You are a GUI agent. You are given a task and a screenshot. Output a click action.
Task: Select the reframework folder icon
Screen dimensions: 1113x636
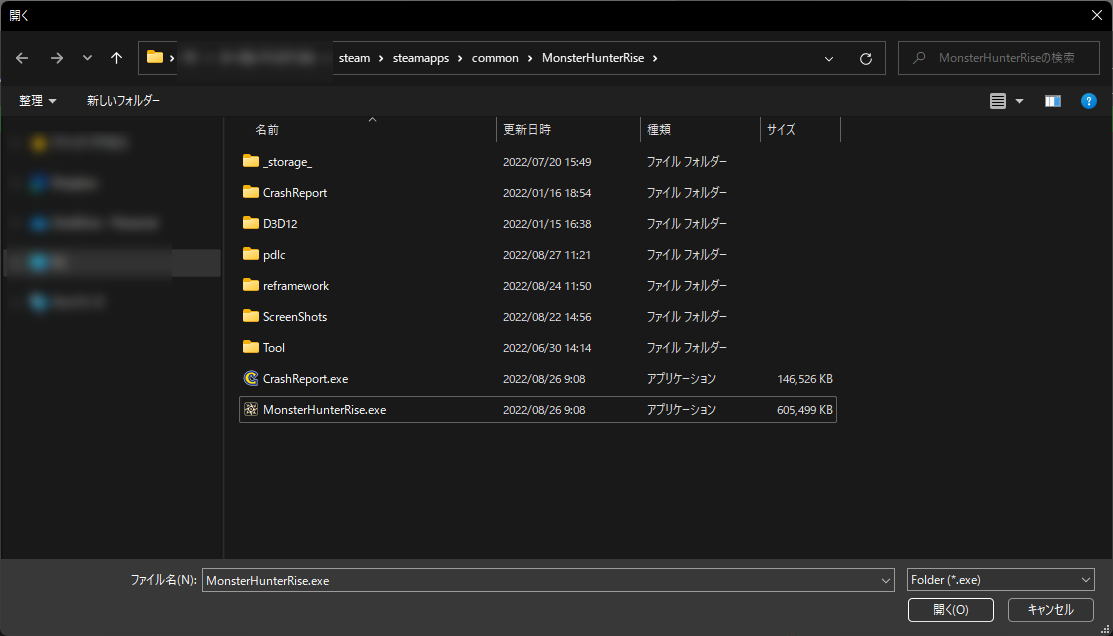[251, 285]
